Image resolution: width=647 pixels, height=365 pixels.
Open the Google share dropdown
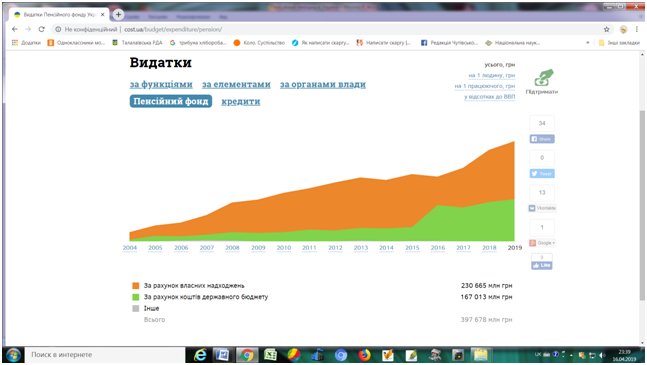(x=542, y=243)
